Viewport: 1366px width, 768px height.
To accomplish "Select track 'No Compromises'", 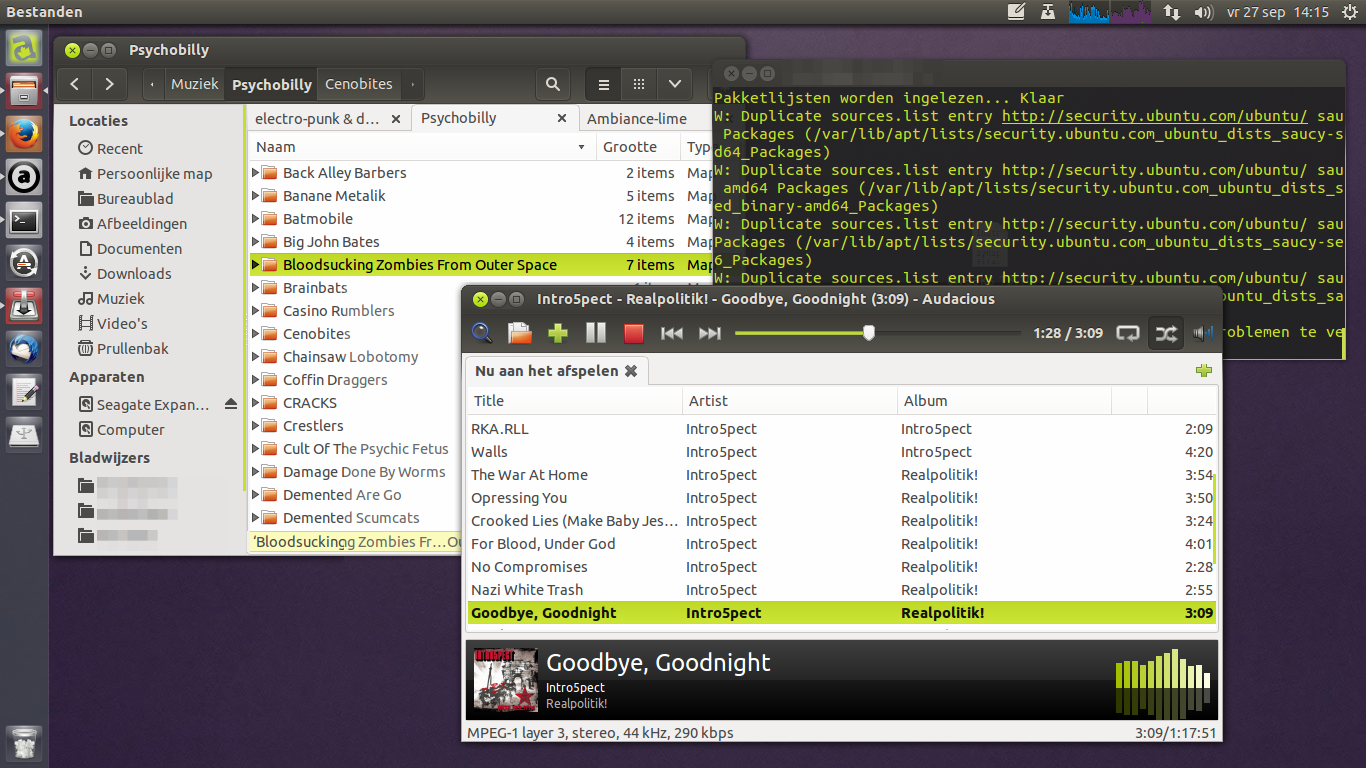I will [x=840, y=567].
